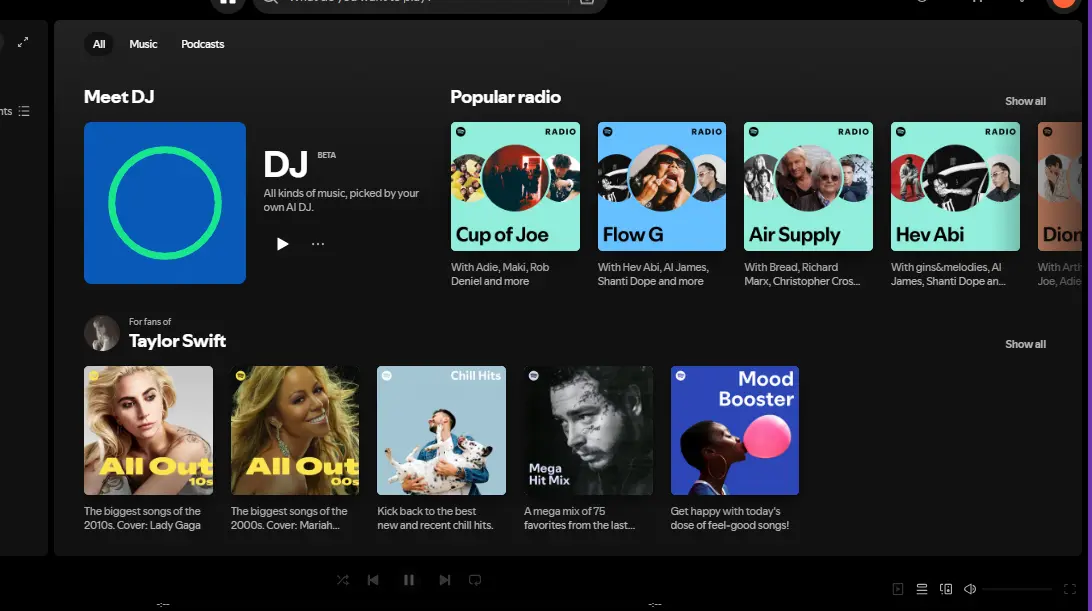Play the AI DJ
The width and height of the screenshot is (1092, 611).
click(x=282, y=244)
